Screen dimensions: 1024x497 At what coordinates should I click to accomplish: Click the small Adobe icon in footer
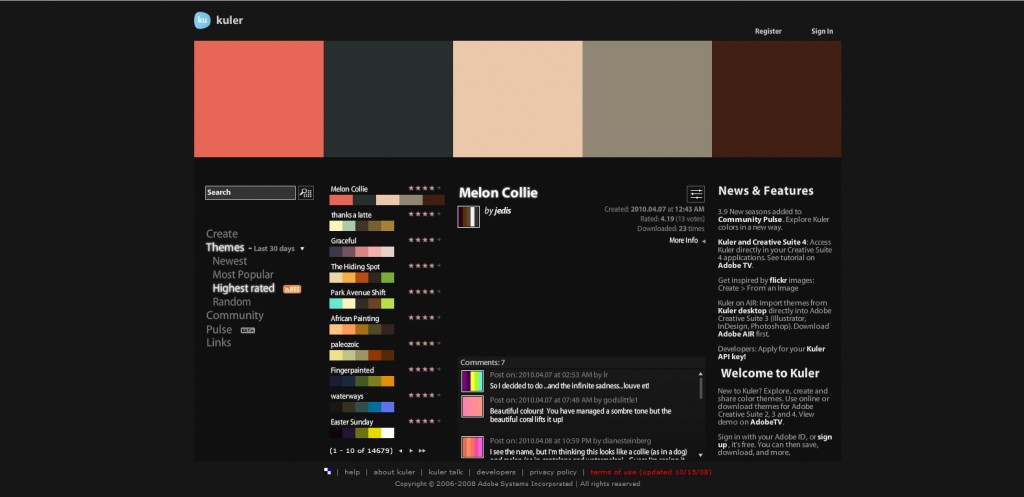click(x=328, y=471)
